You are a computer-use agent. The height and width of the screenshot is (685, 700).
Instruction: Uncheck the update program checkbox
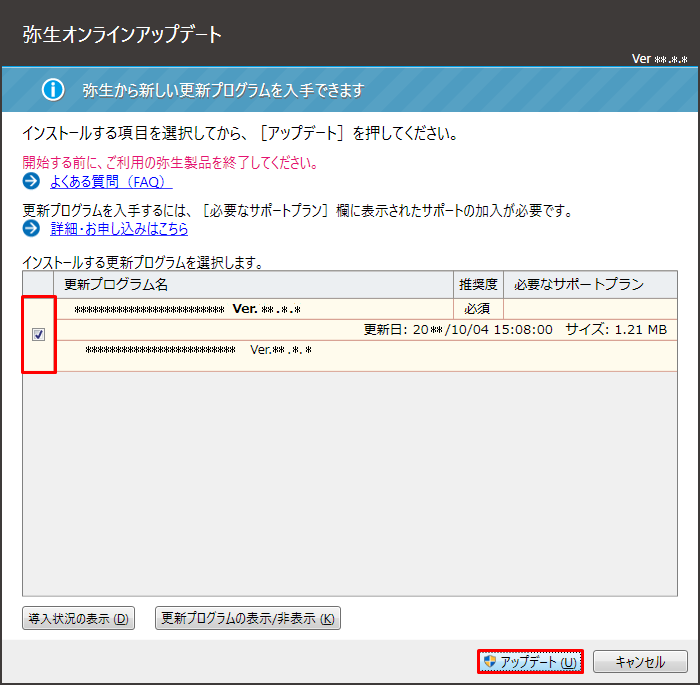tap(39, 334)
